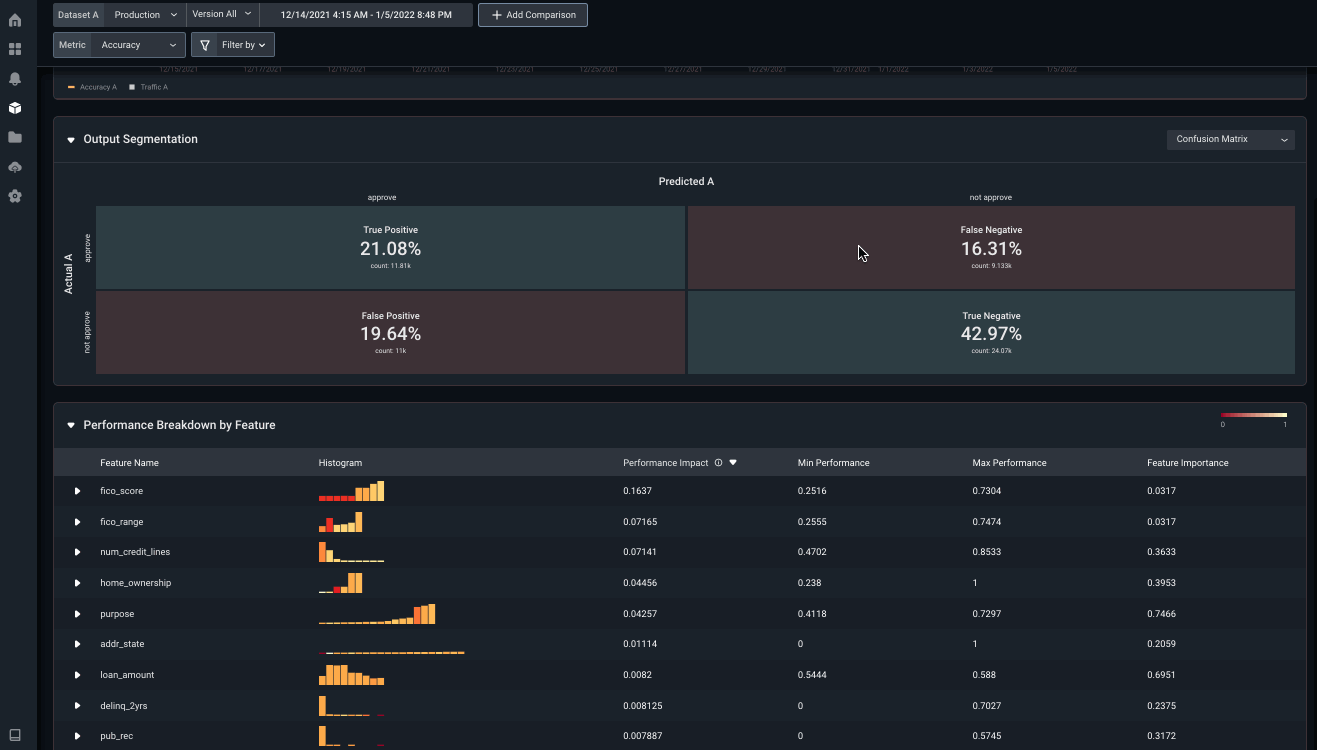Click the Add Comparison button

pyautogui.click(x=533, y=15)
